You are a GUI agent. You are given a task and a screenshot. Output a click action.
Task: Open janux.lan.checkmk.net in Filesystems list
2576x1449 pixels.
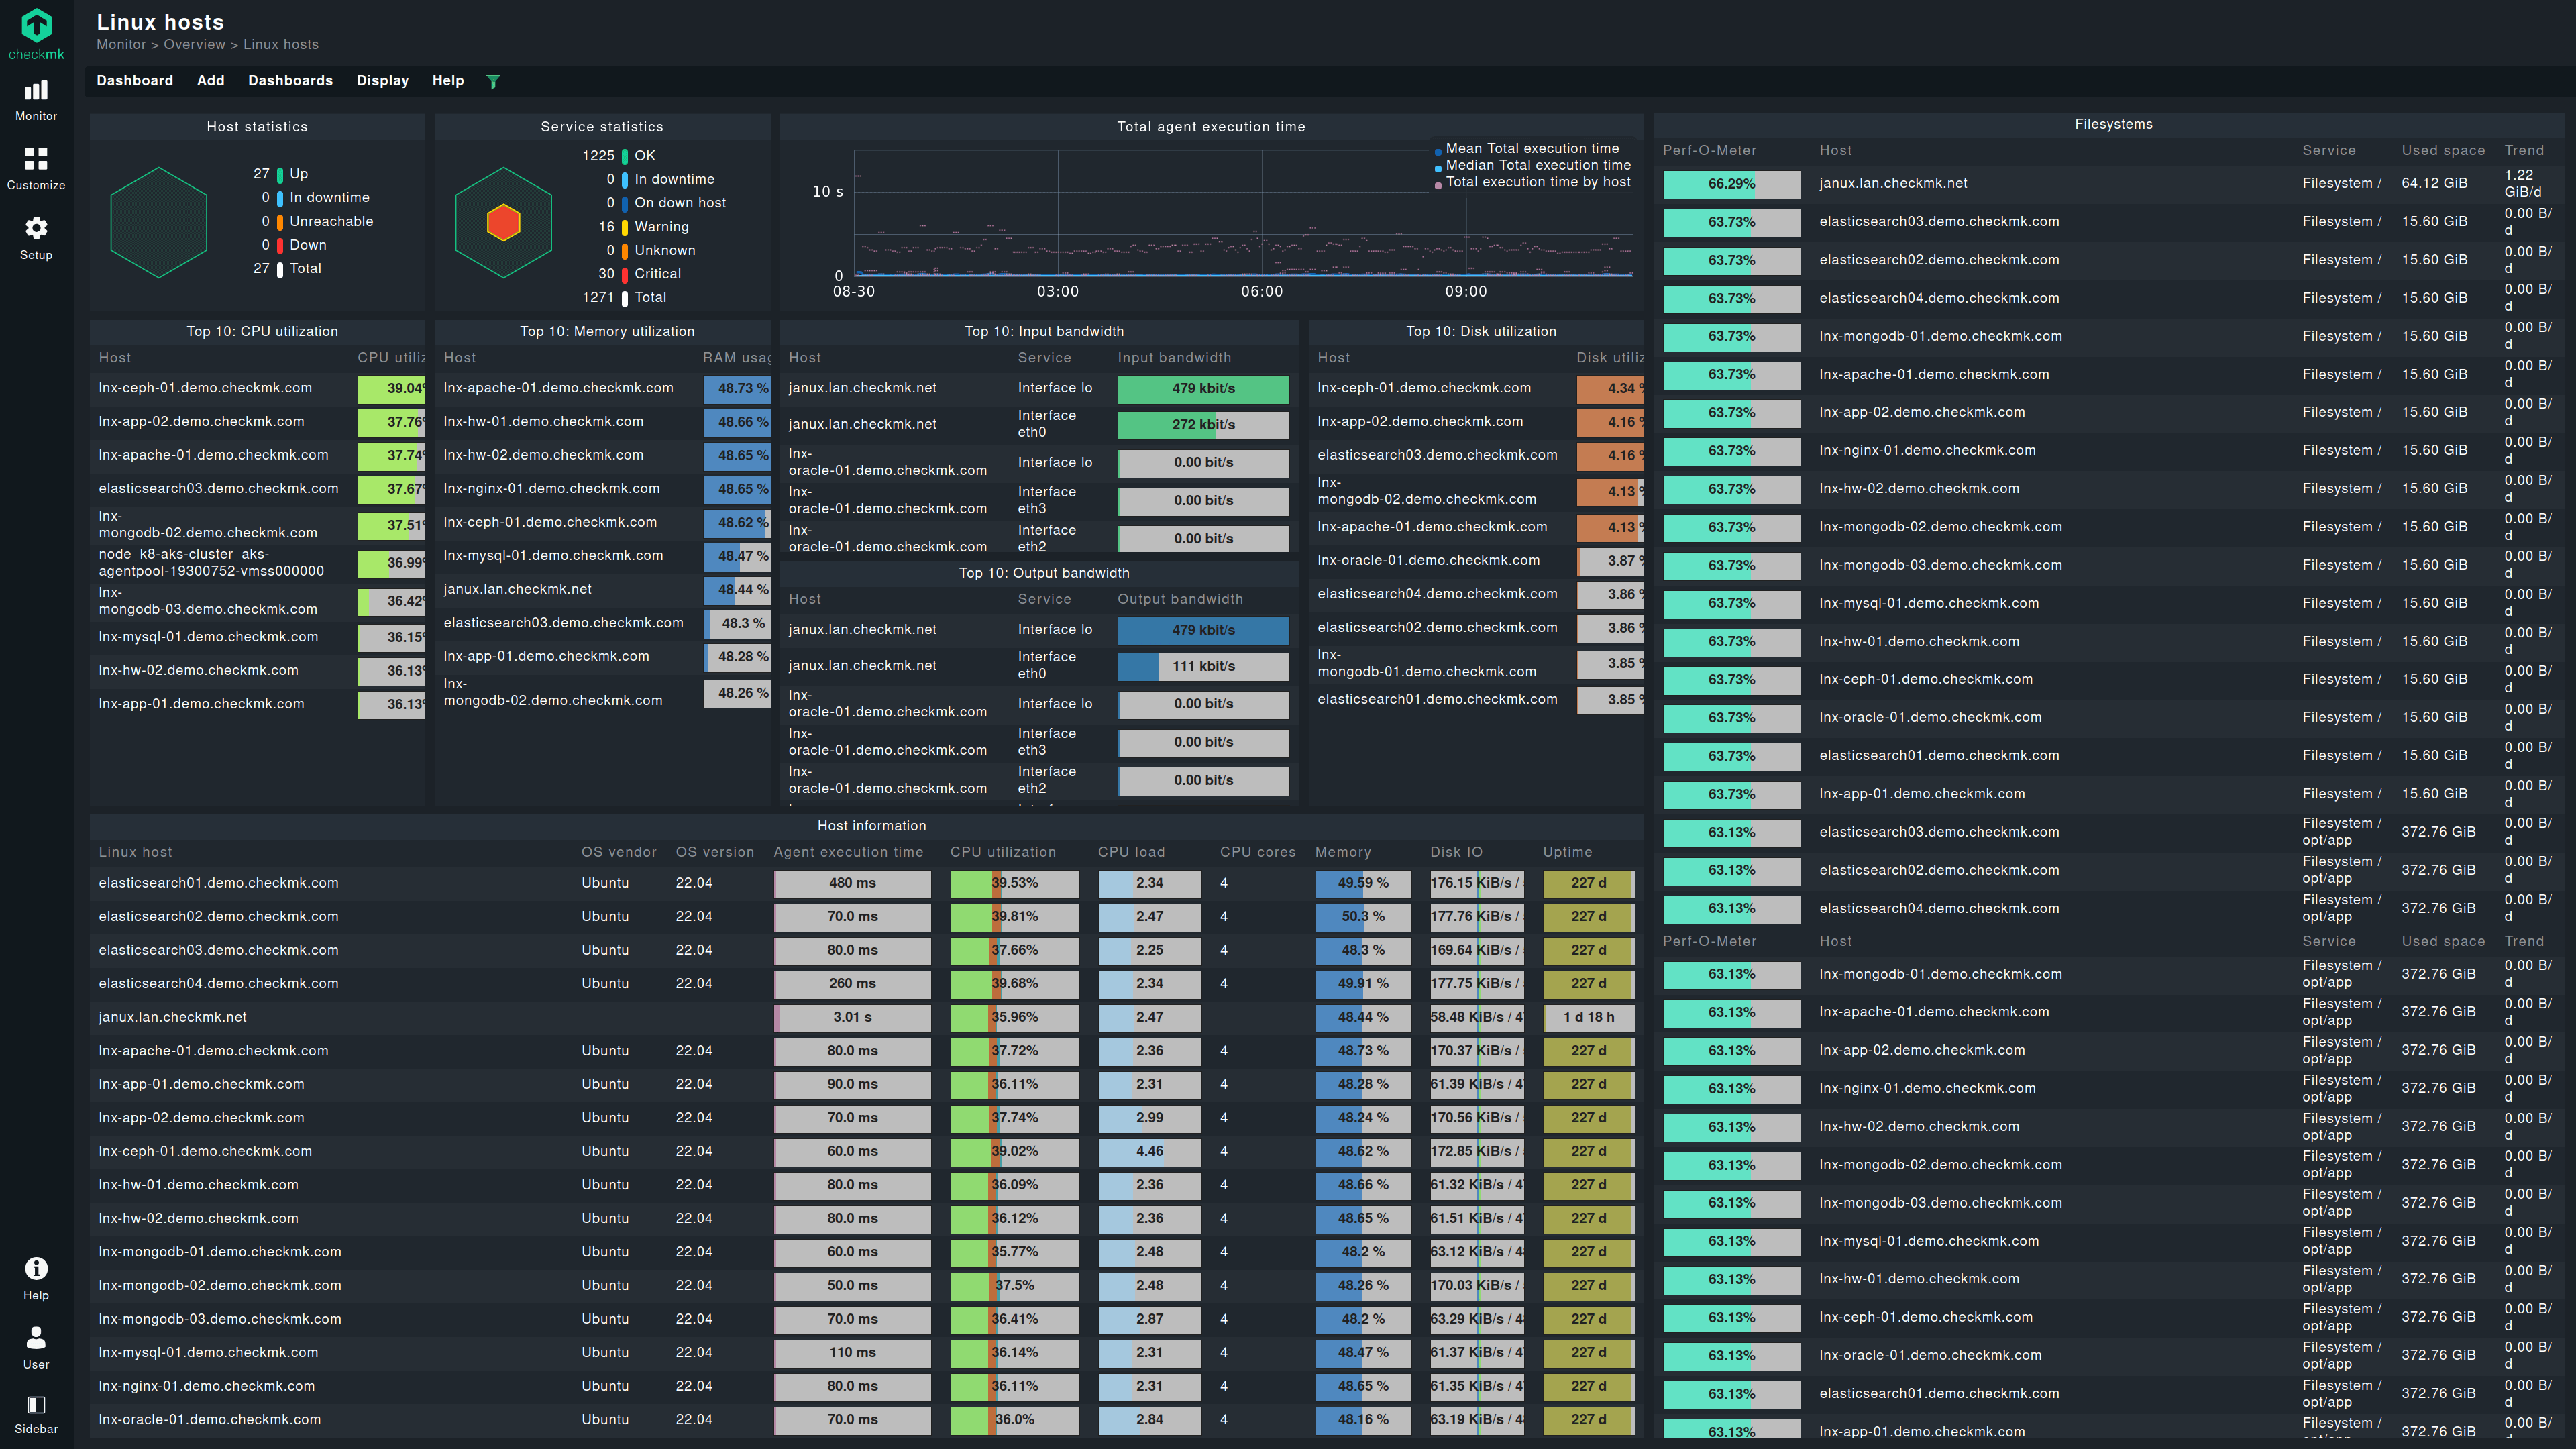click(1893, 183)
